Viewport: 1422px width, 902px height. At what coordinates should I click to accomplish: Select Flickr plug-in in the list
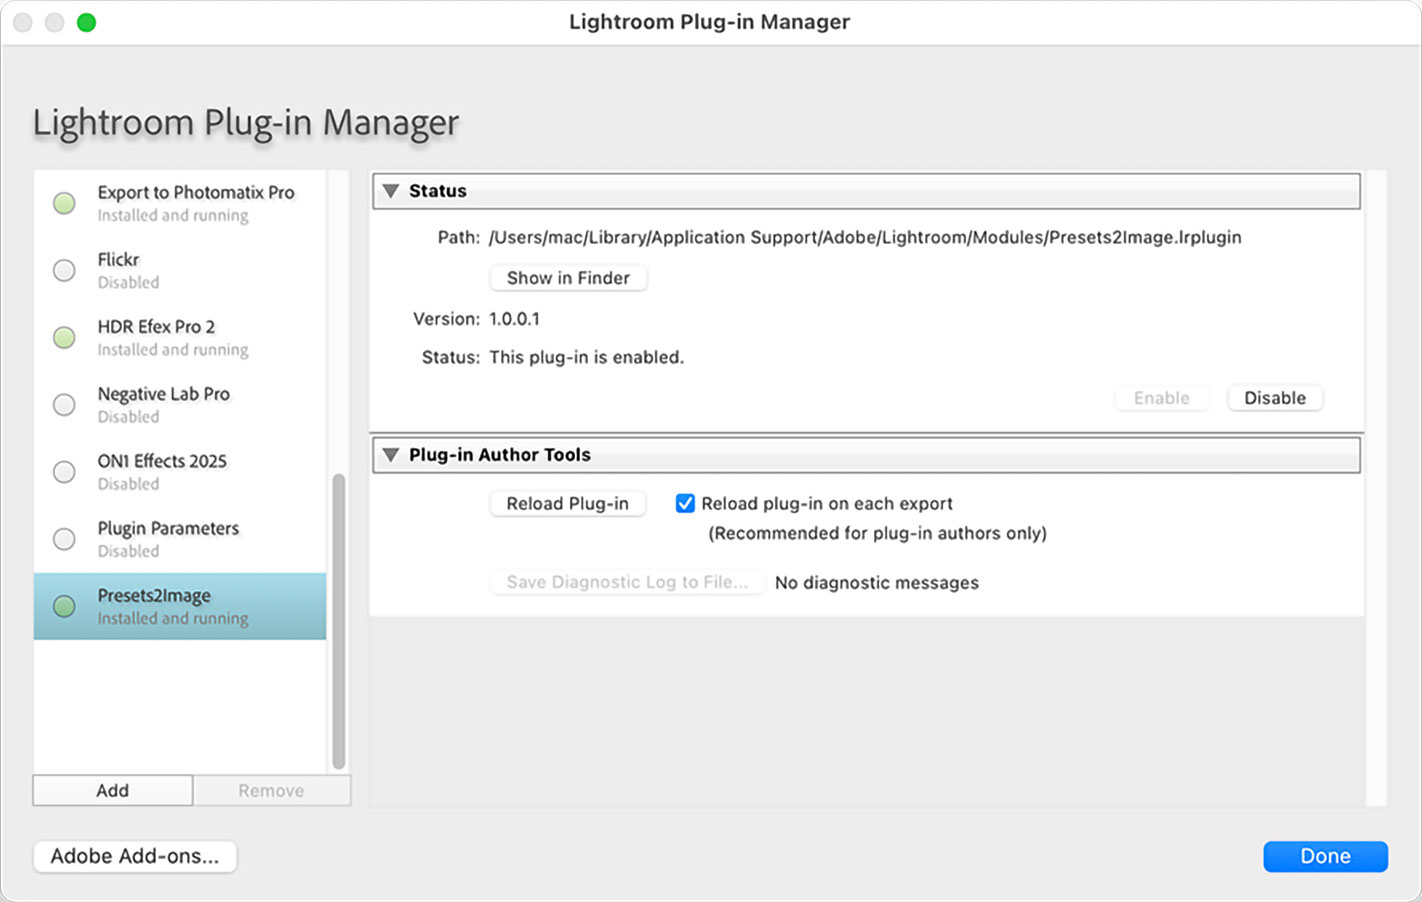(180, 270)
